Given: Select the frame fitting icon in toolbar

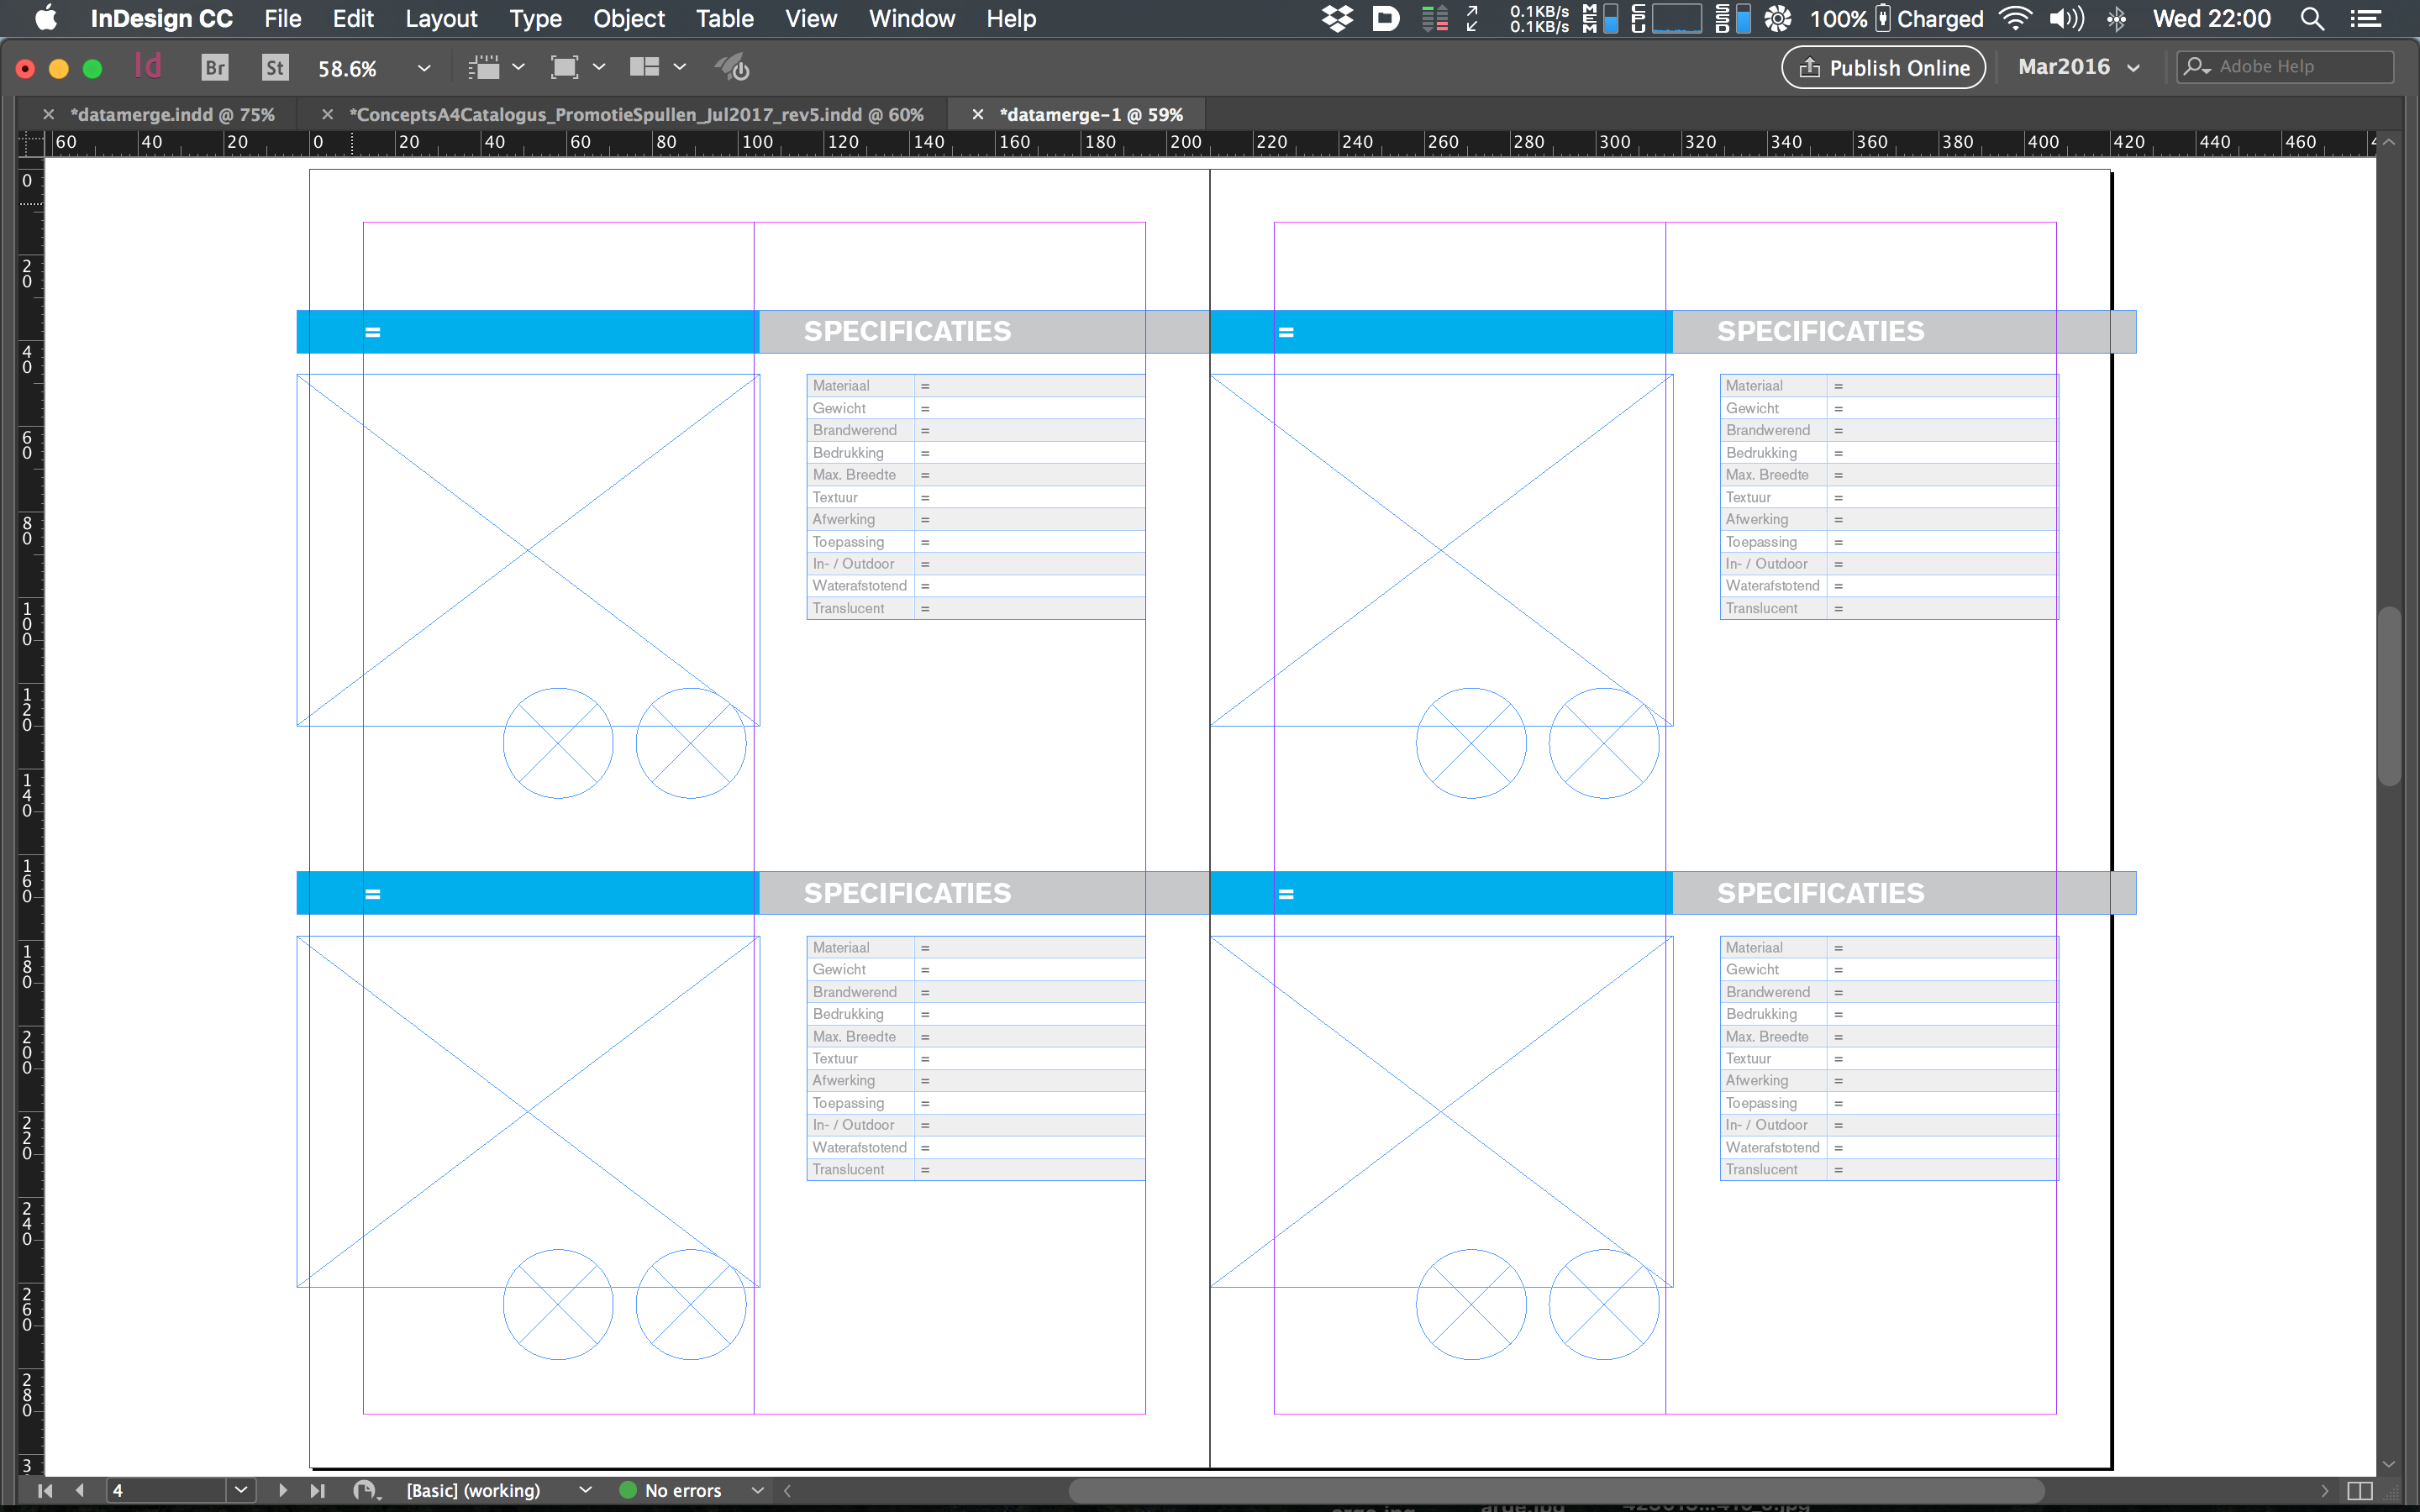Looking at the screenshot, I should click(x=565, y=66).
